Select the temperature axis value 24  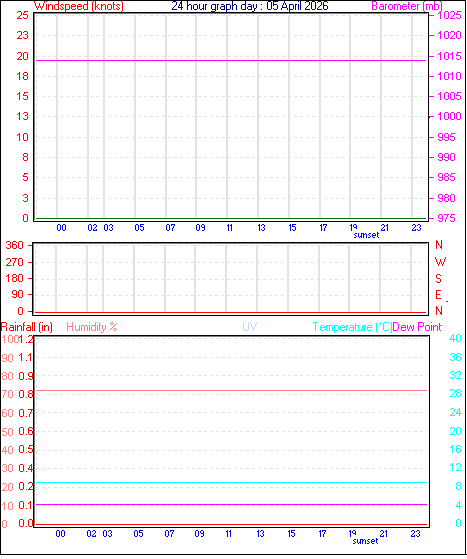(x=456, y=412)
